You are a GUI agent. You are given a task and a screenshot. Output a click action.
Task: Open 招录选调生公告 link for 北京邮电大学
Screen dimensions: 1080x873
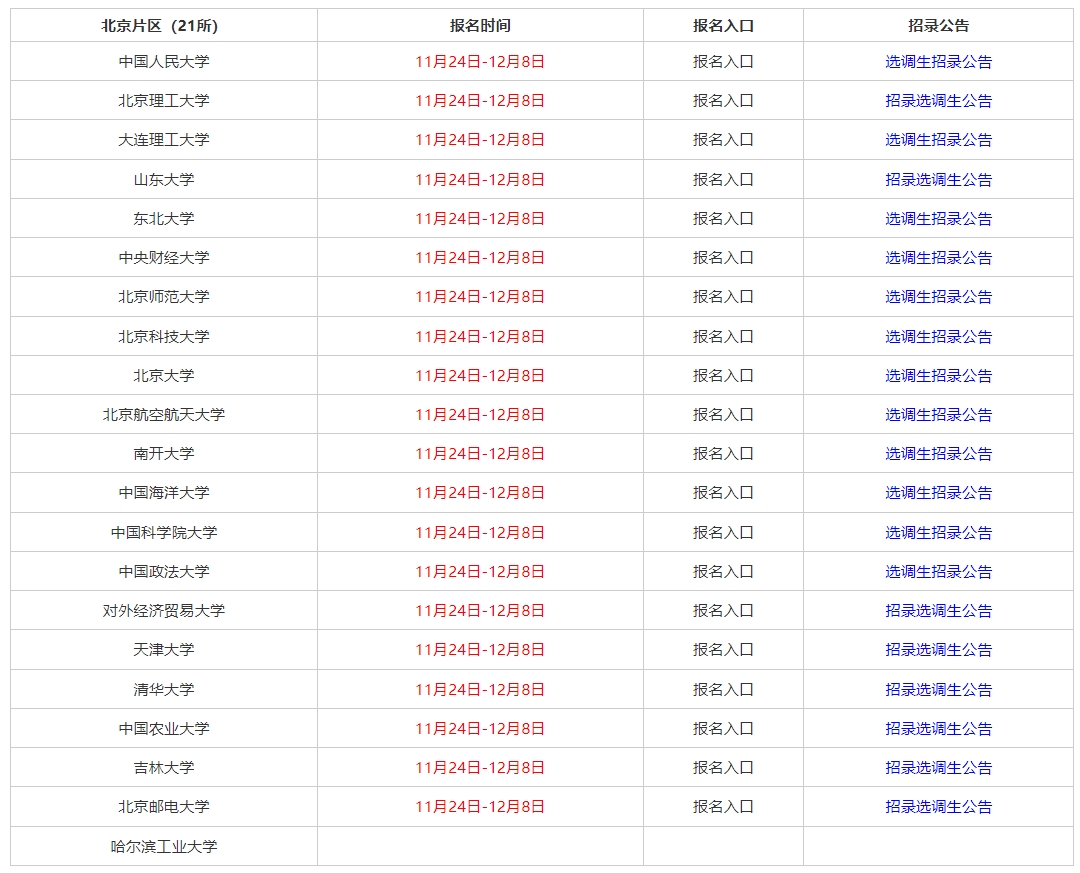(x=938, y=807)
